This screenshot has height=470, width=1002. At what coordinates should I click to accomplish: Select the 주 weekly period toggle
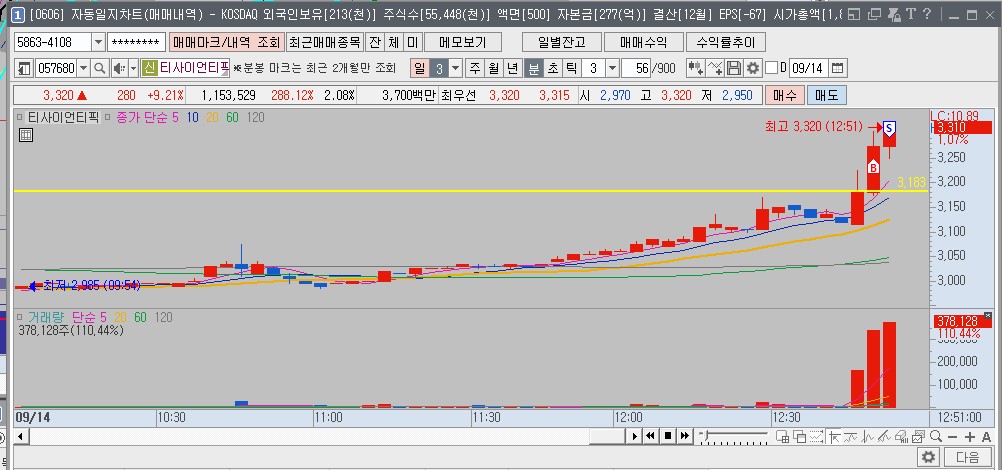pyautogui.click(x=474, y=68)
